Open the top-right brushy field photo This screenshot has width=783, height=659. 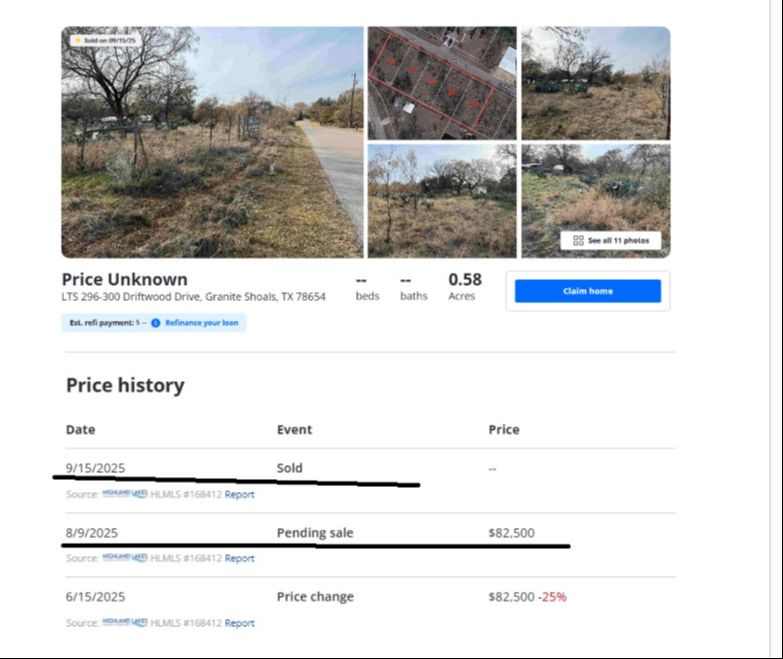[595, 83]
